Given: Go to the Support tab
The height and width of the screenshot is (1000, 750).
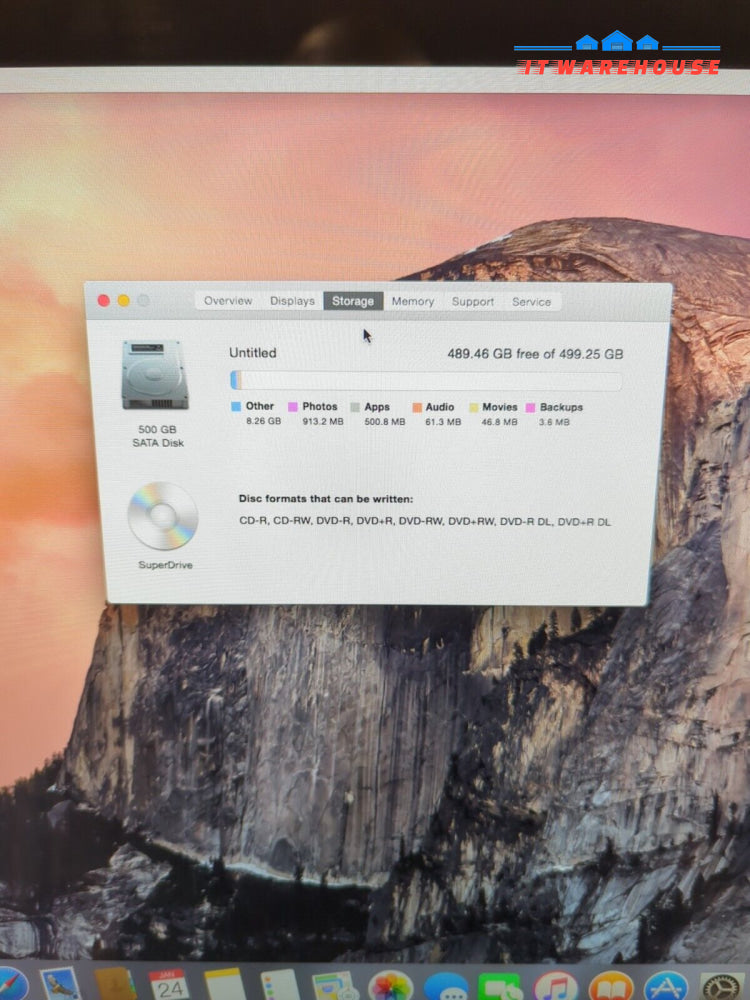Looking at the screenshot, I should 472,301.
